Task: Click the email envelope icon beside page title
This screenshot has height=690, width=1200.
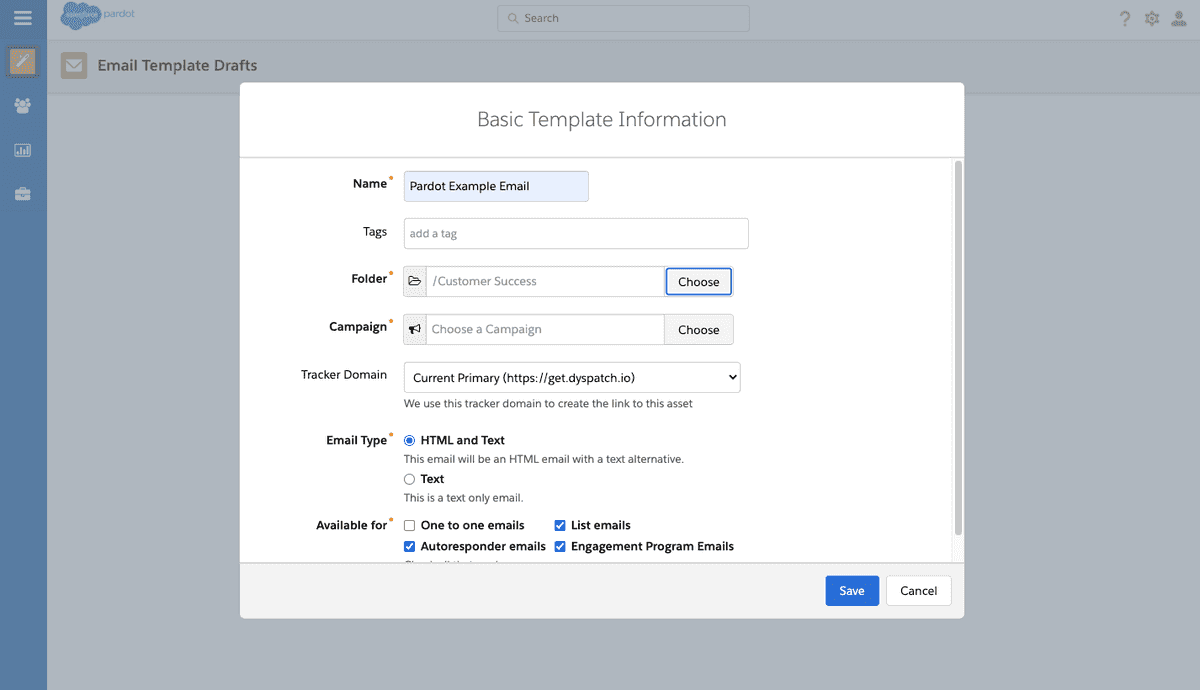Action: pyautogui.click(x=74, y=65)
